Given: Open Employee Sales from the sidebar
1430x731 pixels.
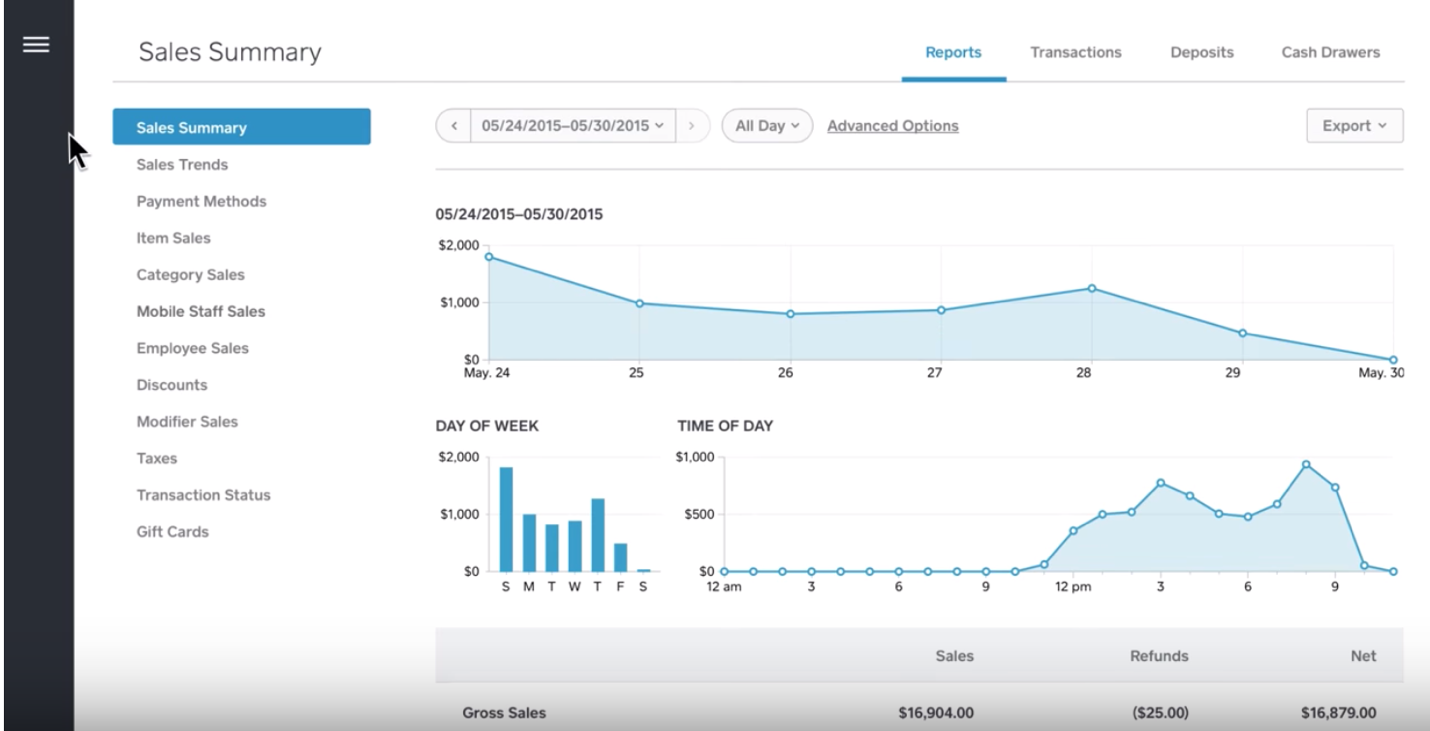Looking at the screenshot, I should coord(192,348).
